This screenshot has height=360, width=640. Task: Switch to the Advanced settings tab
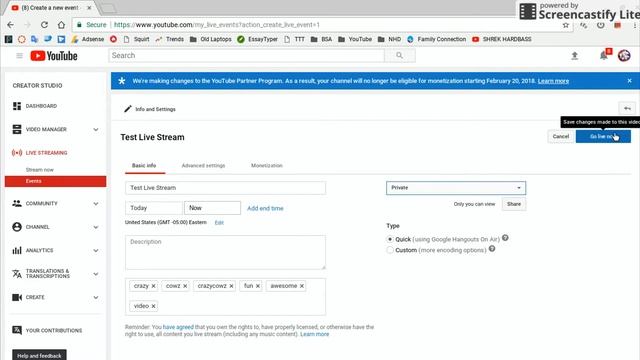203,165
